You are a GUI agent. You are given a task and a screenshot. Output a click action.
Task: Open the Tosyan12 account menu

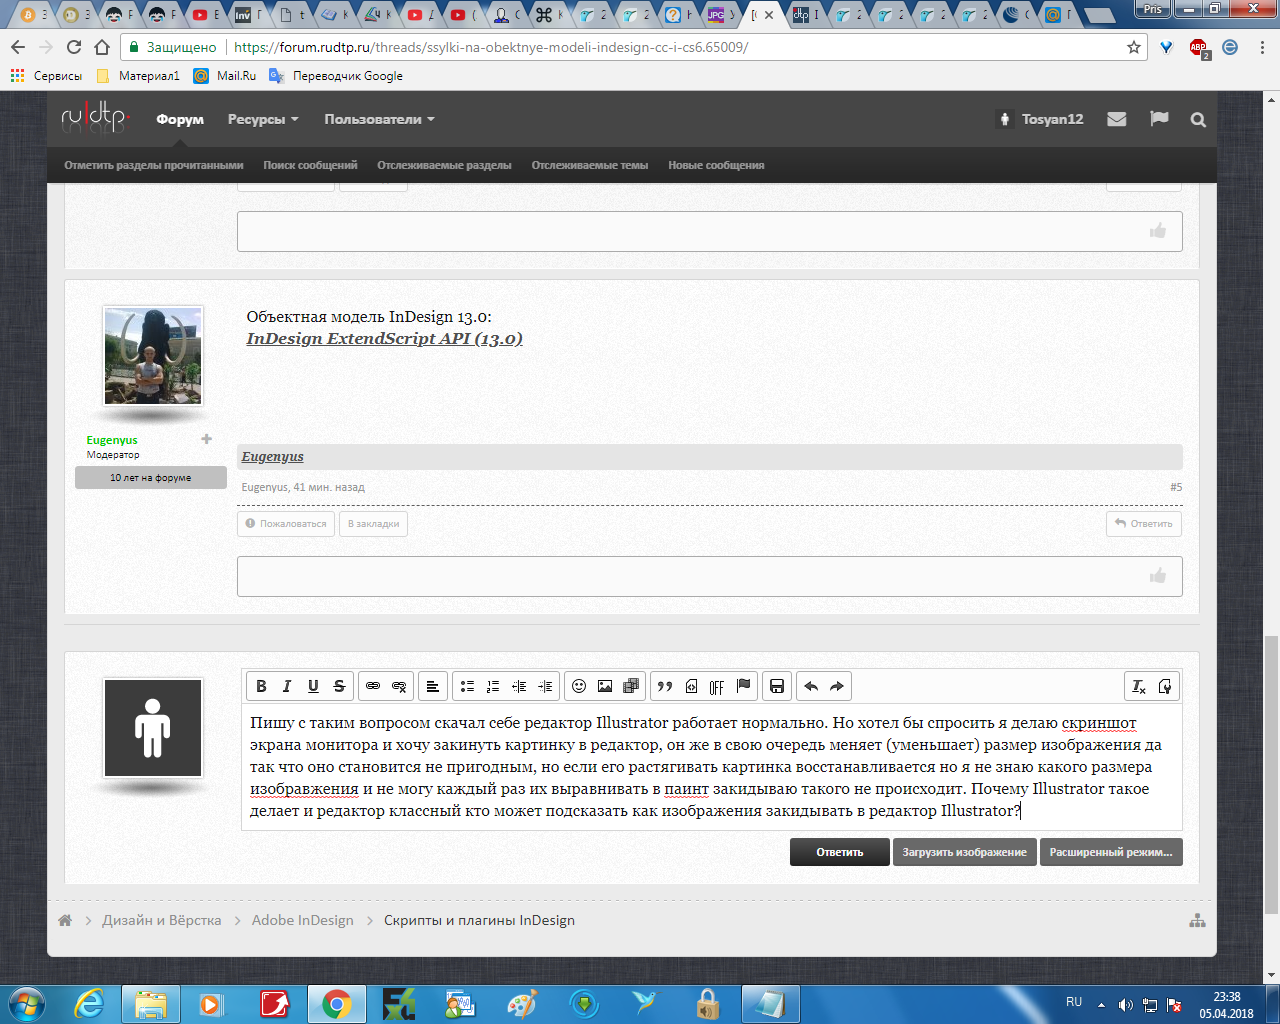pyautogui.click(x=1041, y=119)
